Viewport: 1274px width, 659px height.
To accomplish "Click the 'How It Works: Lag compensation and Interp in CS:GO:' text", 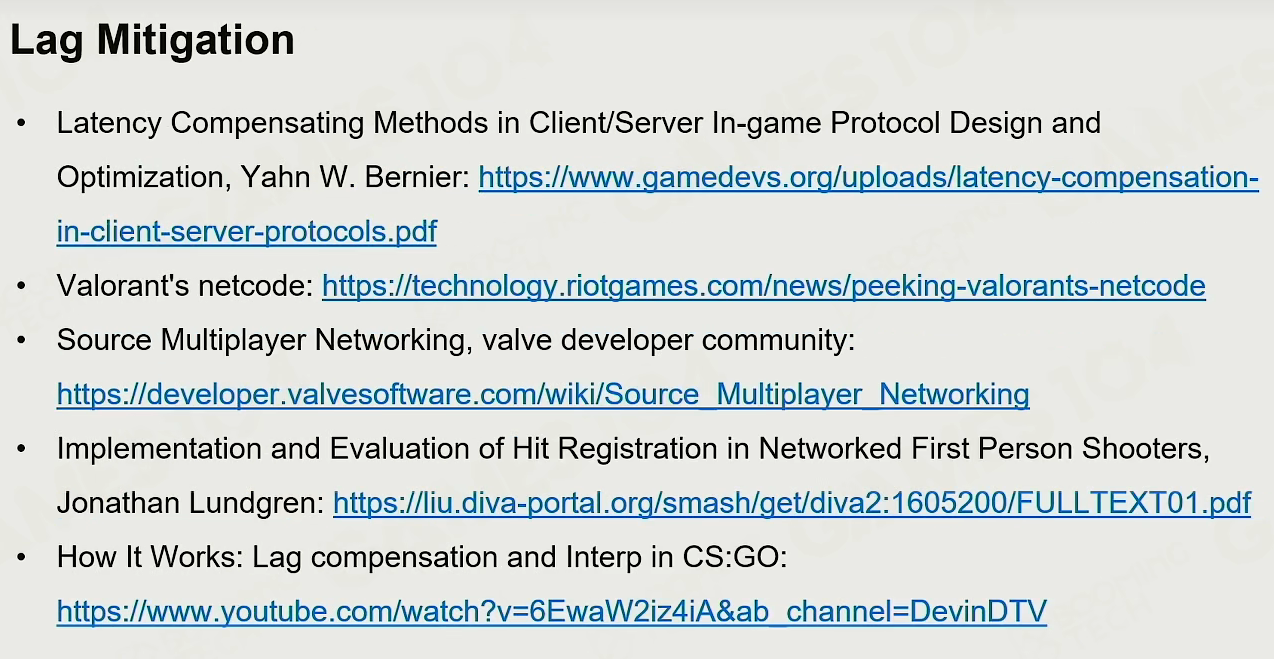I will (x=422, y=556).
